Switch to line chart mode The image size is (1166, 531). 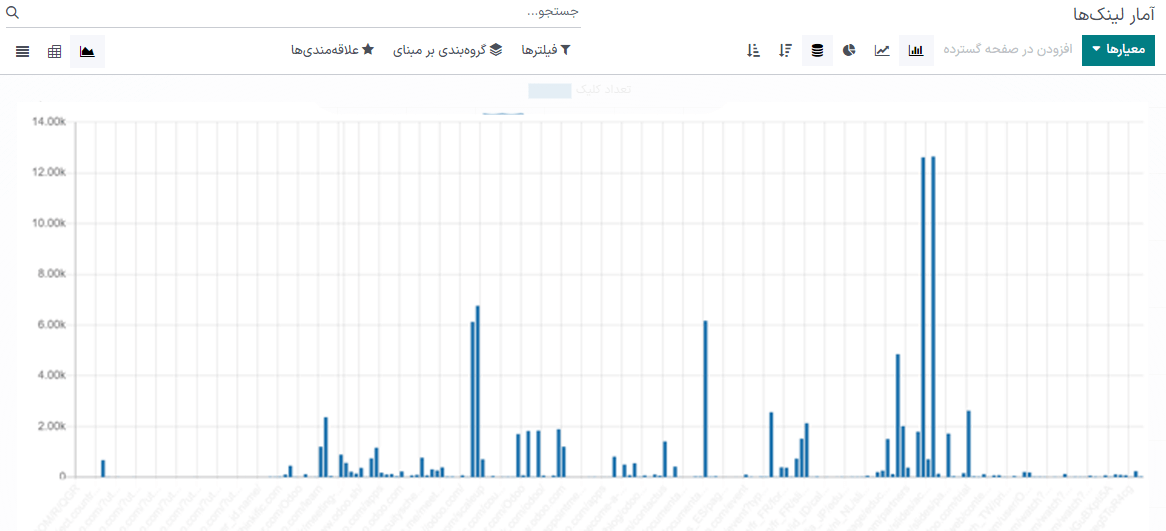click(x=882, y=50)
